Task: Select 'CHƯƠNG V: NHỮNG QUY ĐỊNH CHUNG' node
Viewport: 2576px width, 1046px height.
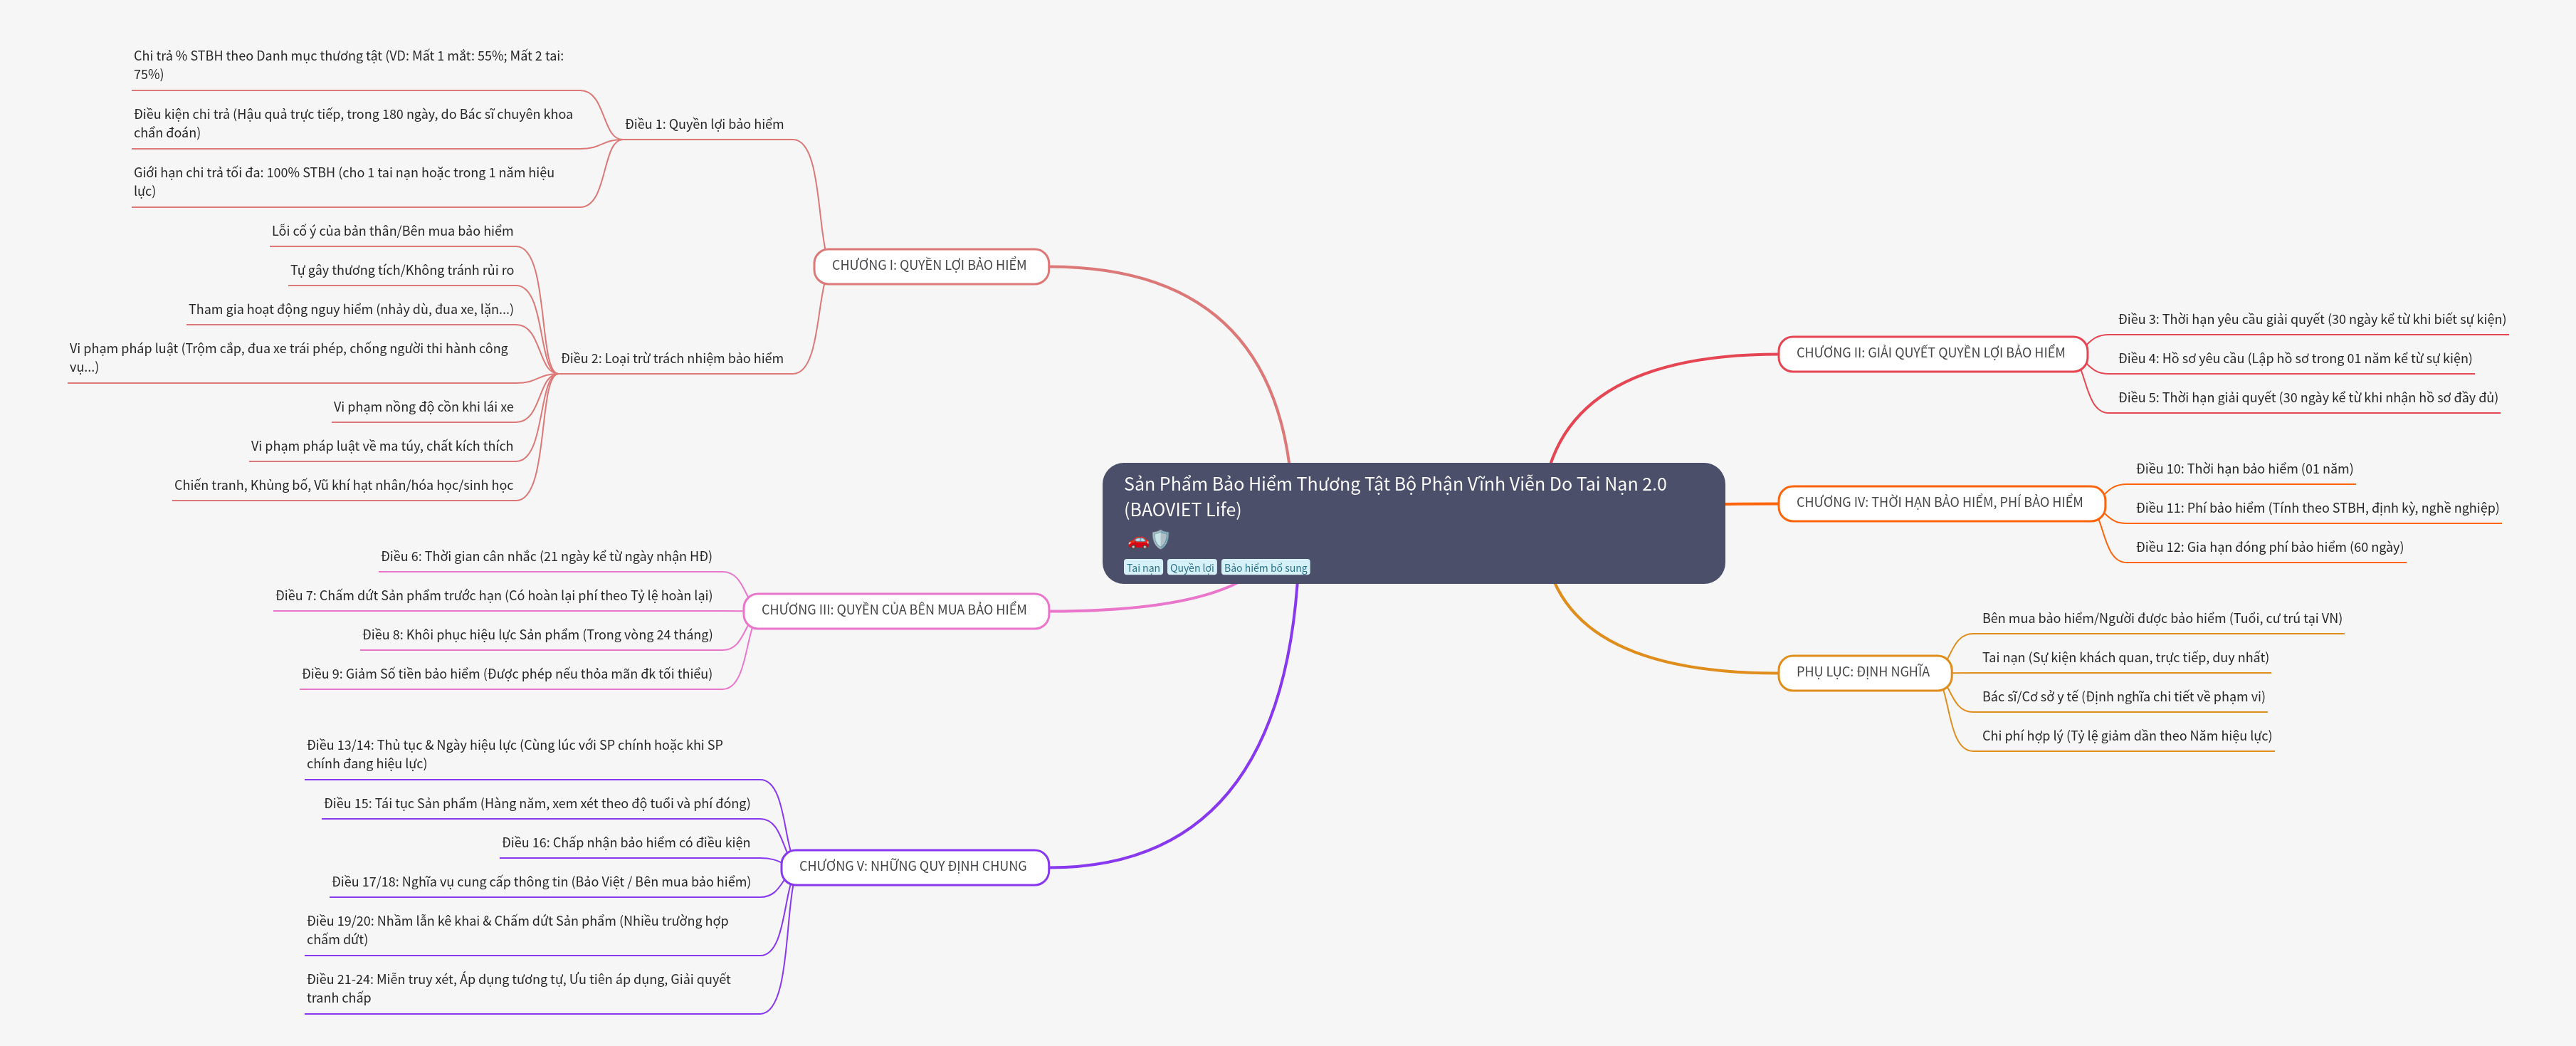Action: point(912,867)
